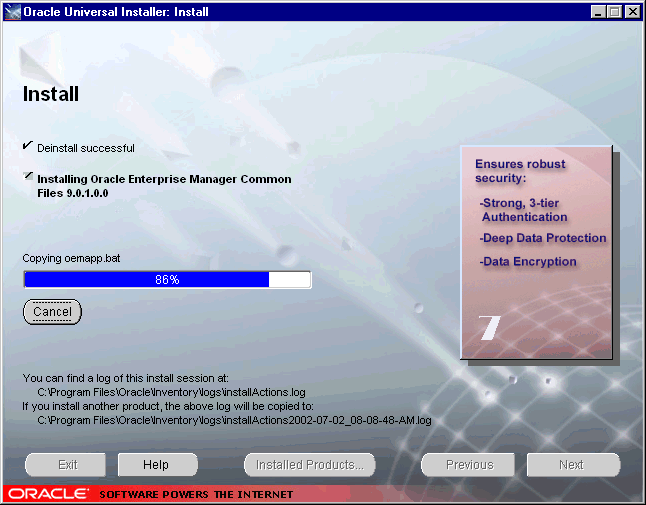Click the 'Copying oemapp.bat' status text
Image resolution: width=646 pixels, height=505 pixels.
pos(71,258)
